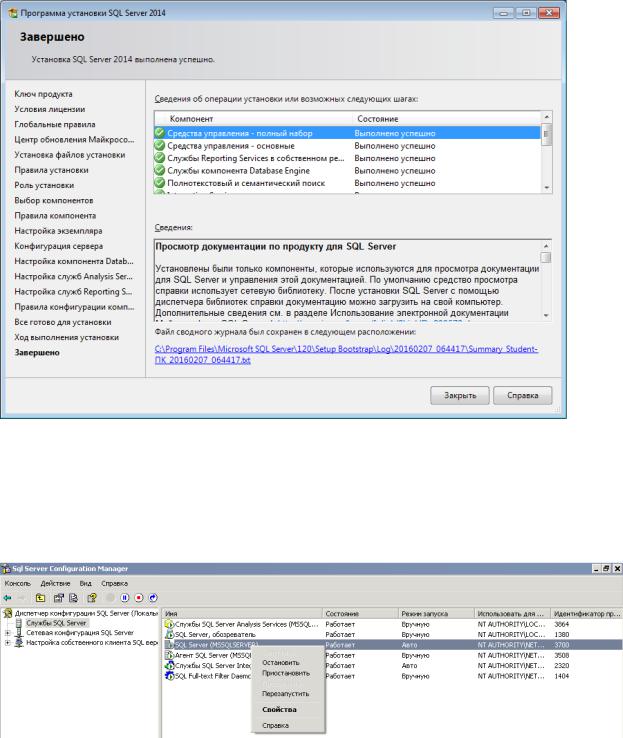Open the Консоль menu

click(x=17, y=583)
